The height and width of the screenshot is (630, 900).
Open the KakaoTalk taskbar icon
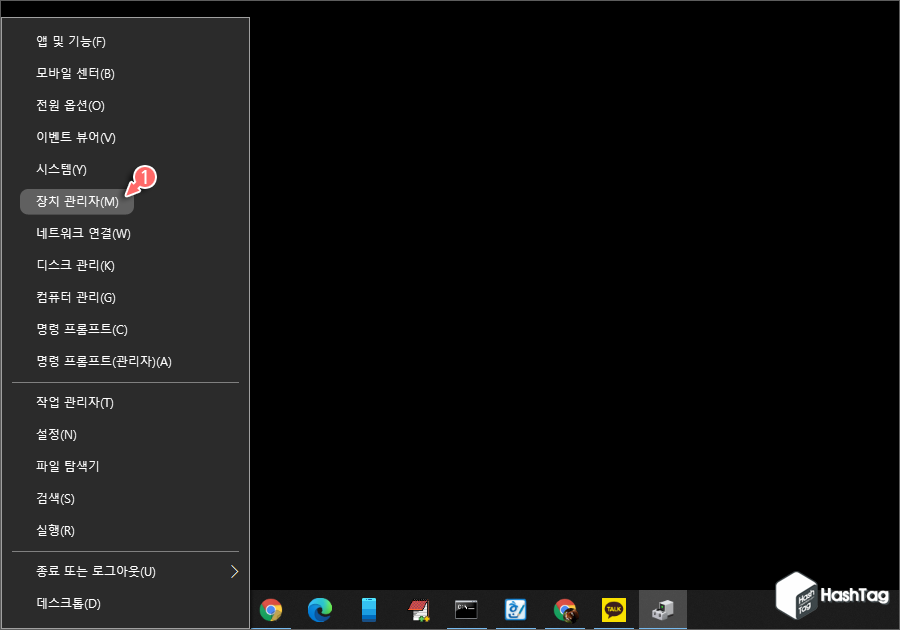[x=614, y=609]
